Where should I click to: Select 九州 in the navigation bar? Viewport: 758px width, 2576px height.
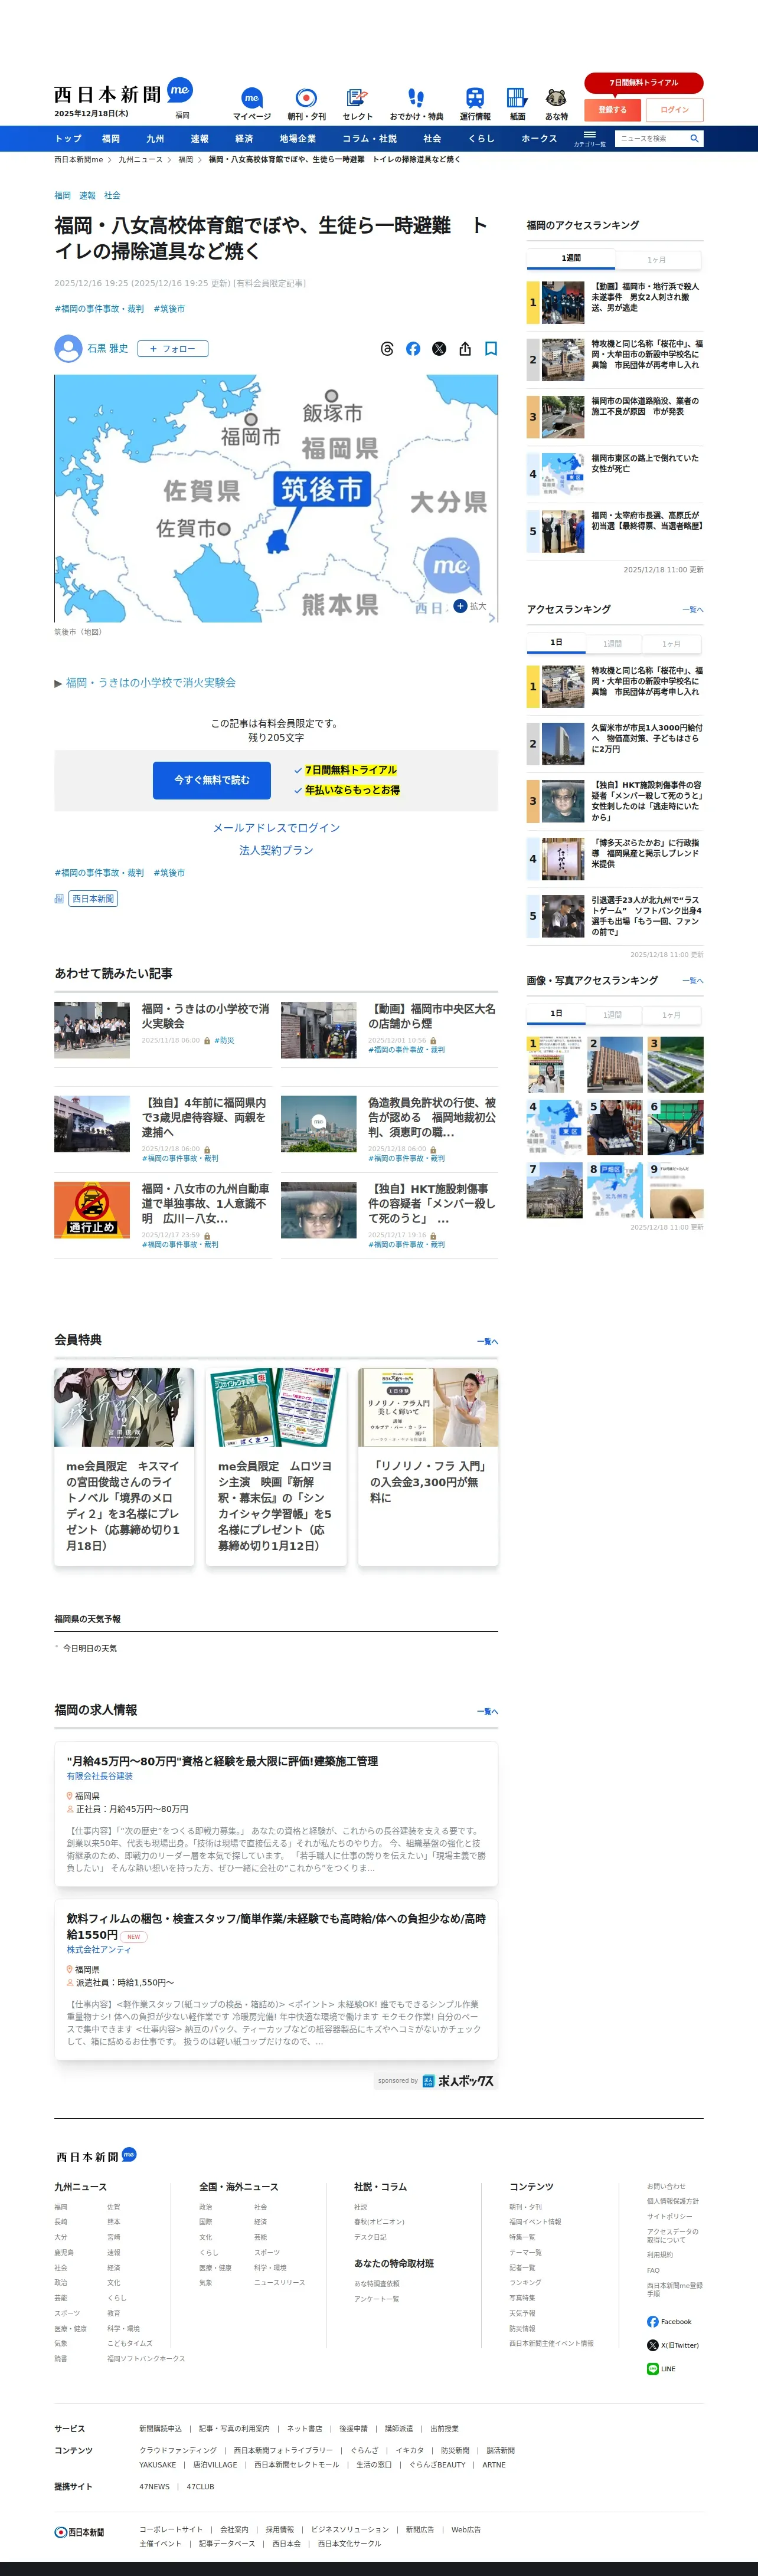[155, 139]
